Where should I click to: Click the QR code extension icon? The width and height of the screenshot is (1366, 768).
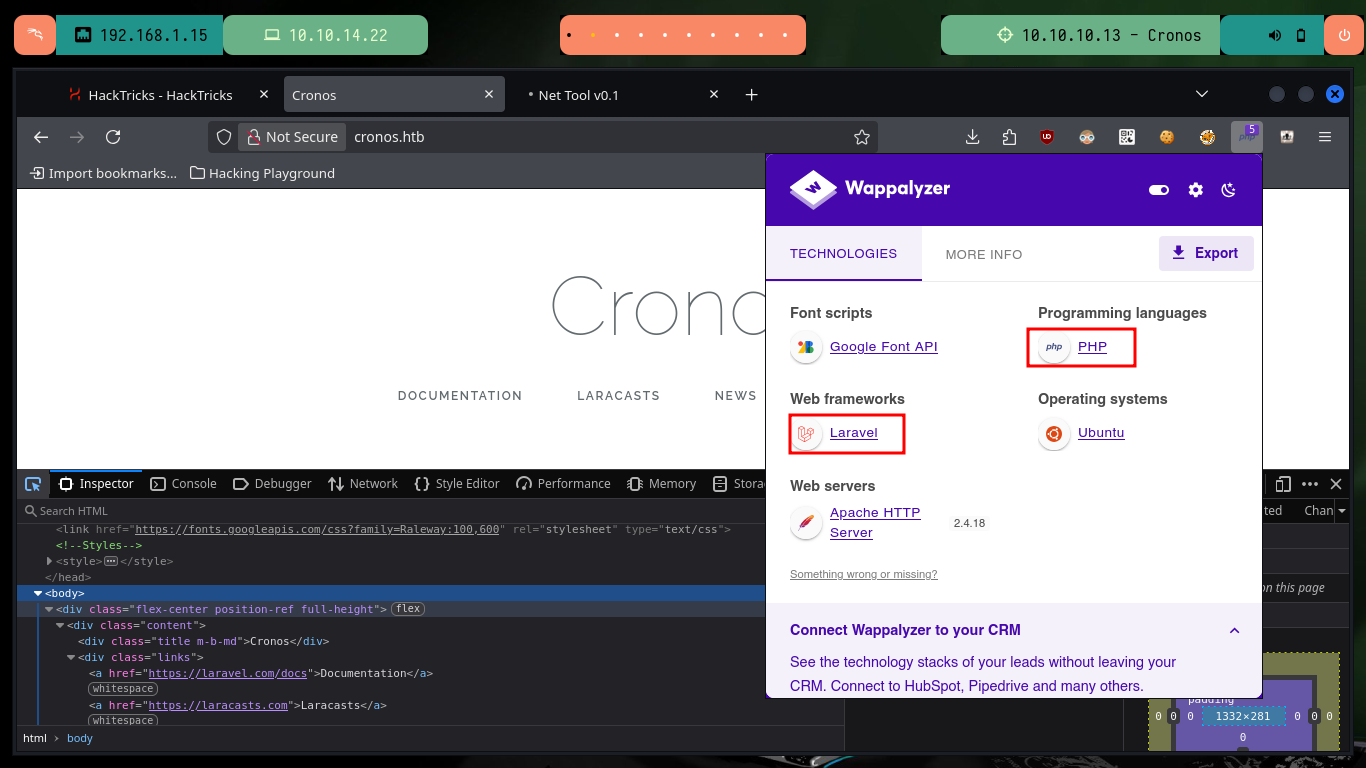click(x=1127, y=137)
